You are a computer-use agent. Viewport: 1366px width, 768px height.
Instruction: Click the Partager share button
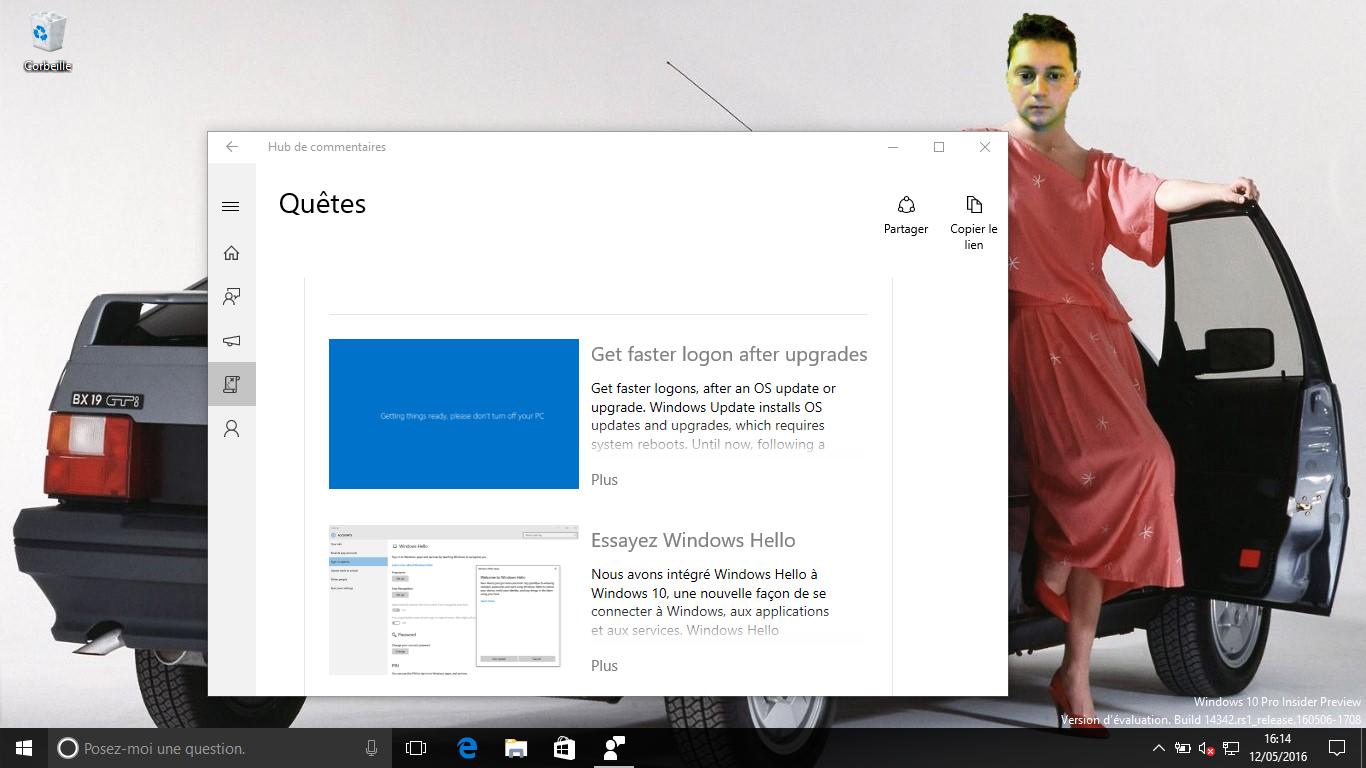point(906,215)
